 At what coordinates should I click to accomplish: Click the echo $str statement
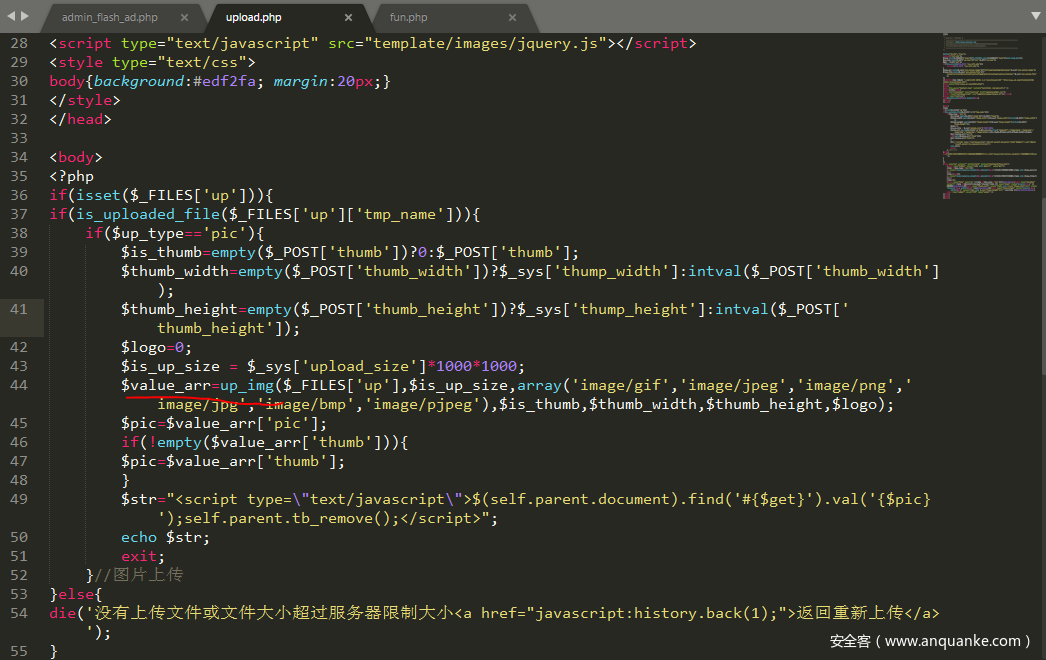[x=165, y=537]
